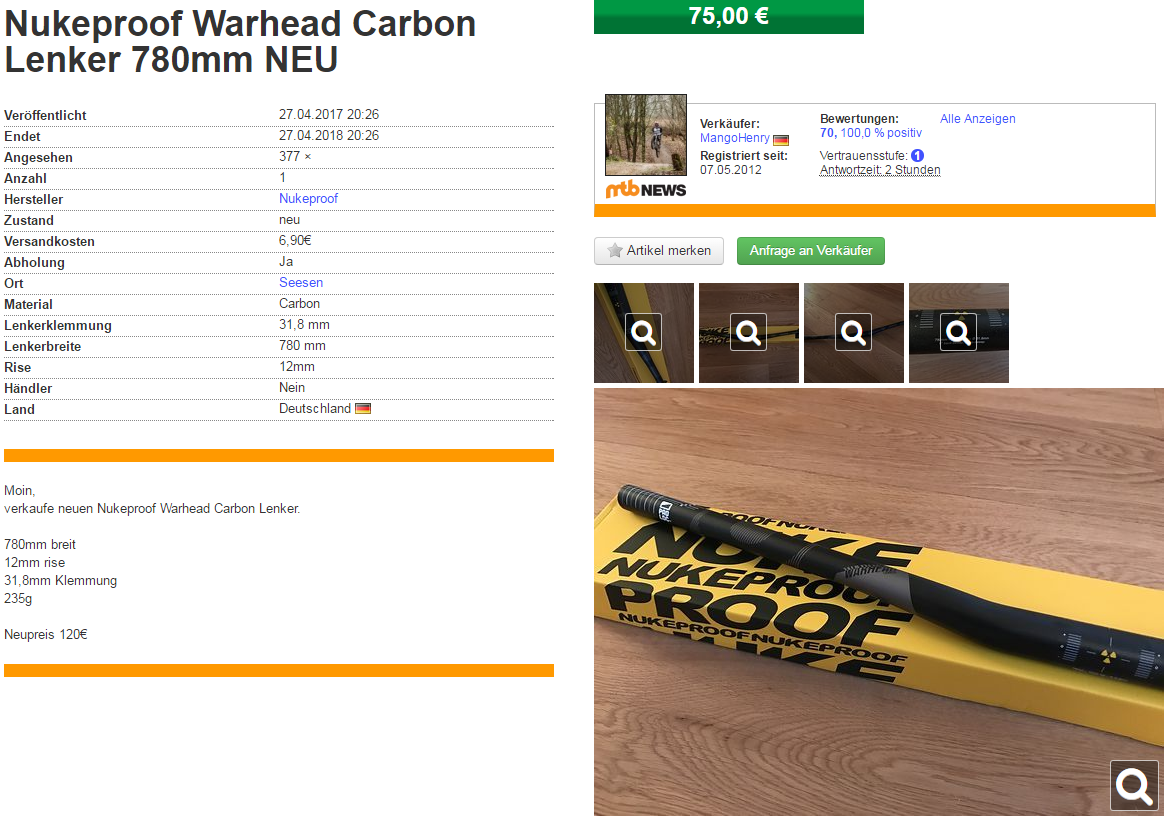1164x821 pixels.
Task: Click the blue Vertrauensstufe info badge
Action: [x=918, y=156]
